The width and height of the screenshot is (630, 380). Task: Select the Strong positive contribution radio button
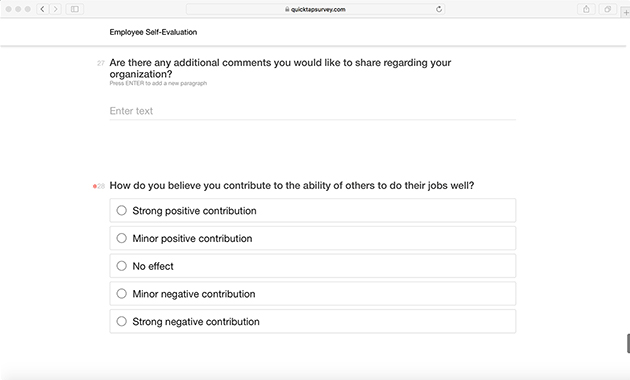click(x=121, y=210)
